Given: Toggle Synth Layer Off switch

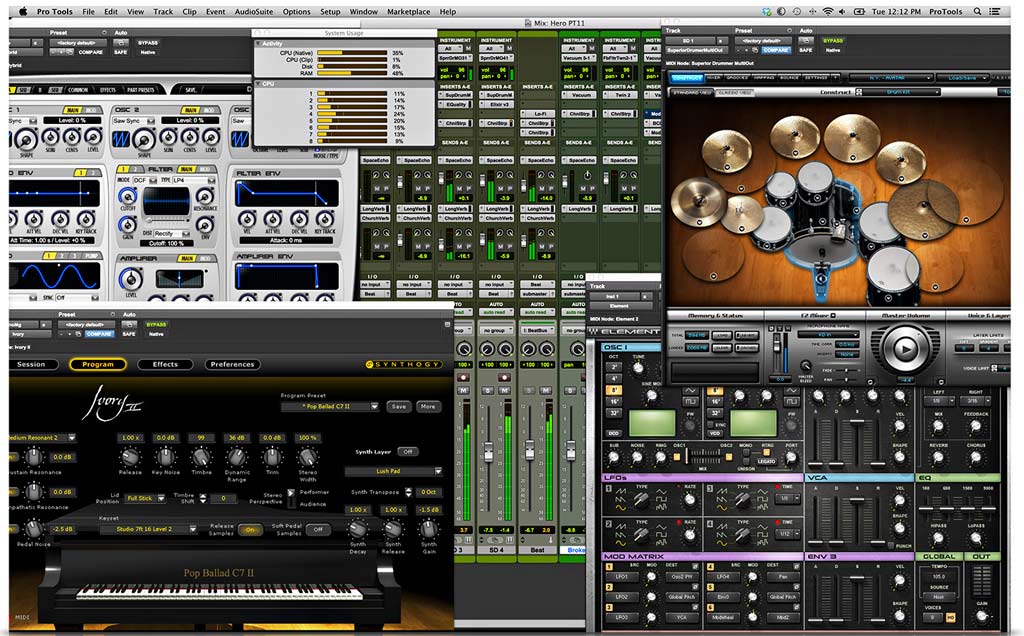Looking at the screenshot, I should tap(408, 452).
